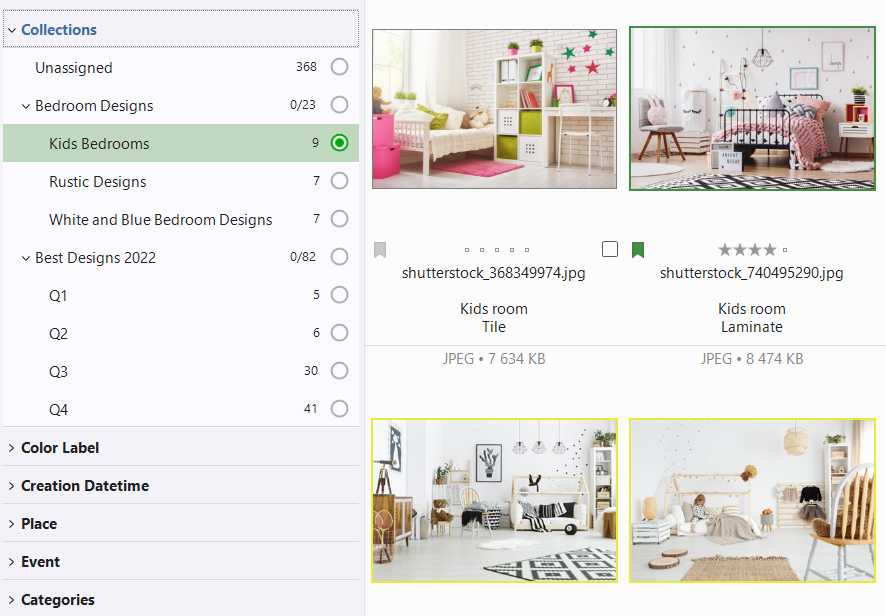This screenshot has width=886, height=616.
Task: Click the filename shutterstock_740495290.jpg
Action: [752, 272]
